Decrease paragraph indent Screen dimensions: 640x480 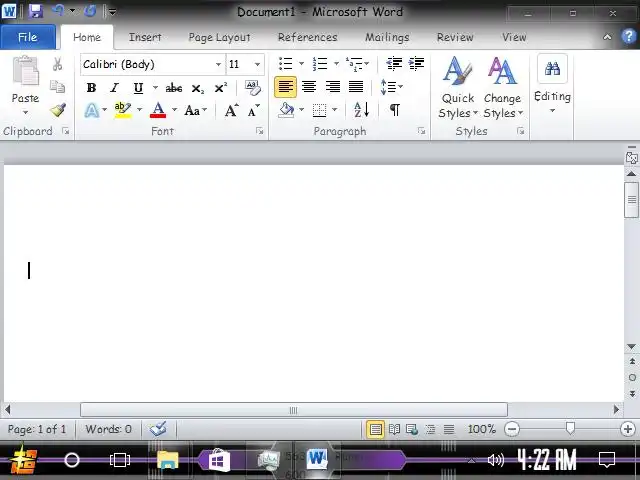(x=394, y=64)
